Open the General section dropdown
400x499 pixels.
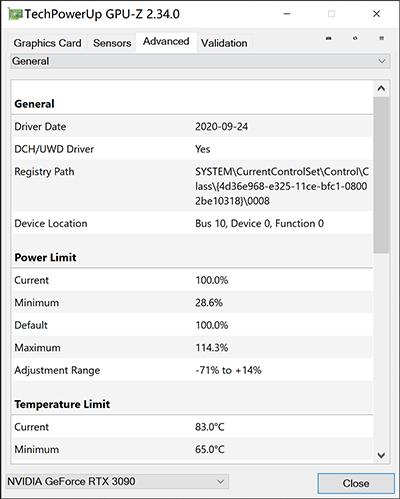pyautogui.click(x=200, y=61)
